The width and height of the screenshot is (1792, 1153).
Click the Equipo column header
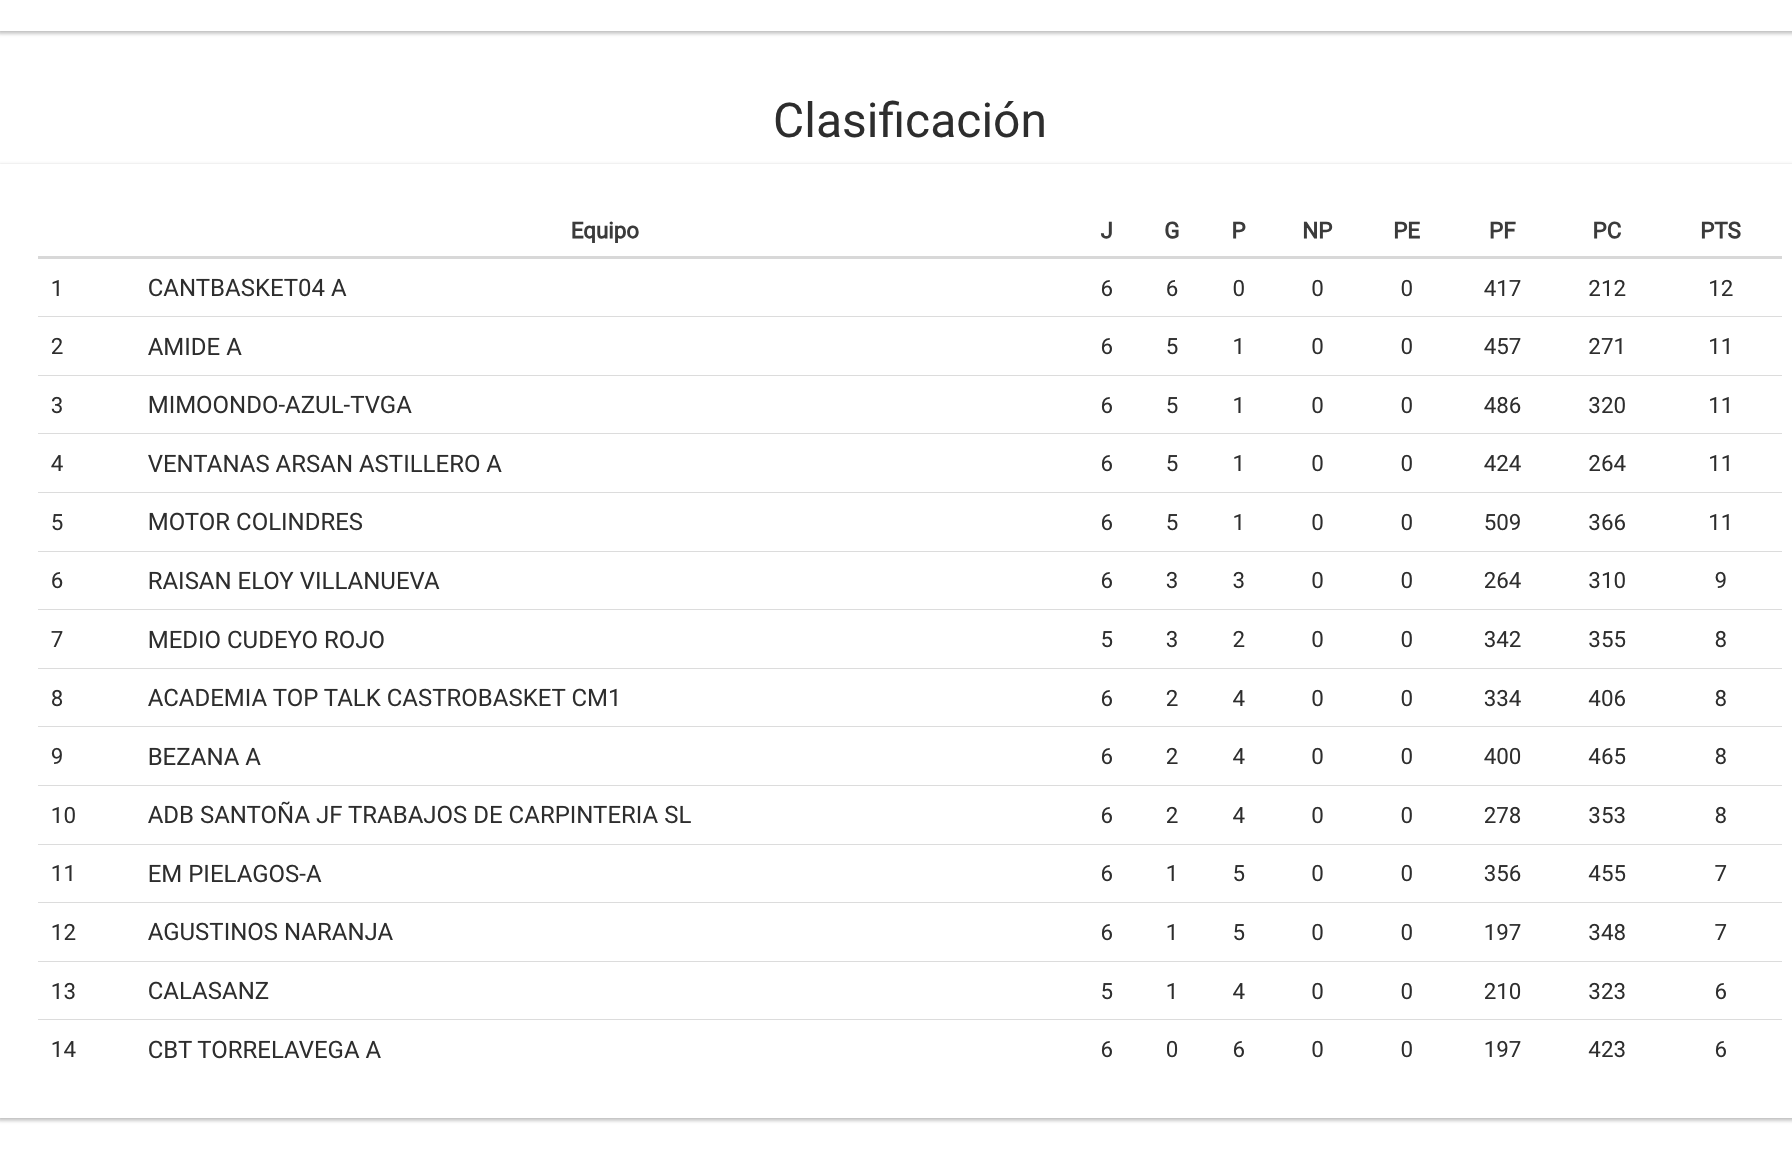point(604,231)
